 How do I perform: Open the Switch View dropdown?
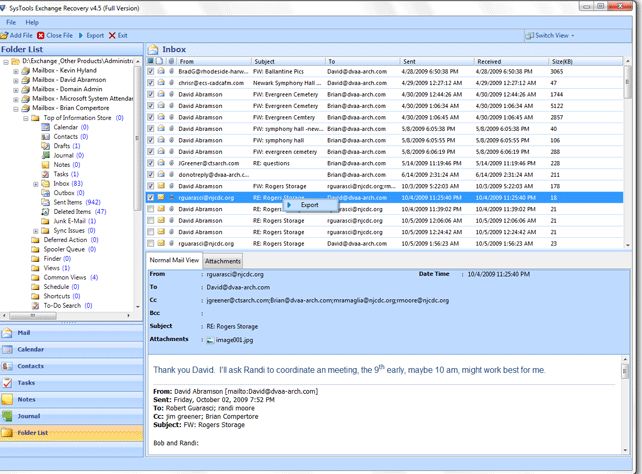pos(550,36)
